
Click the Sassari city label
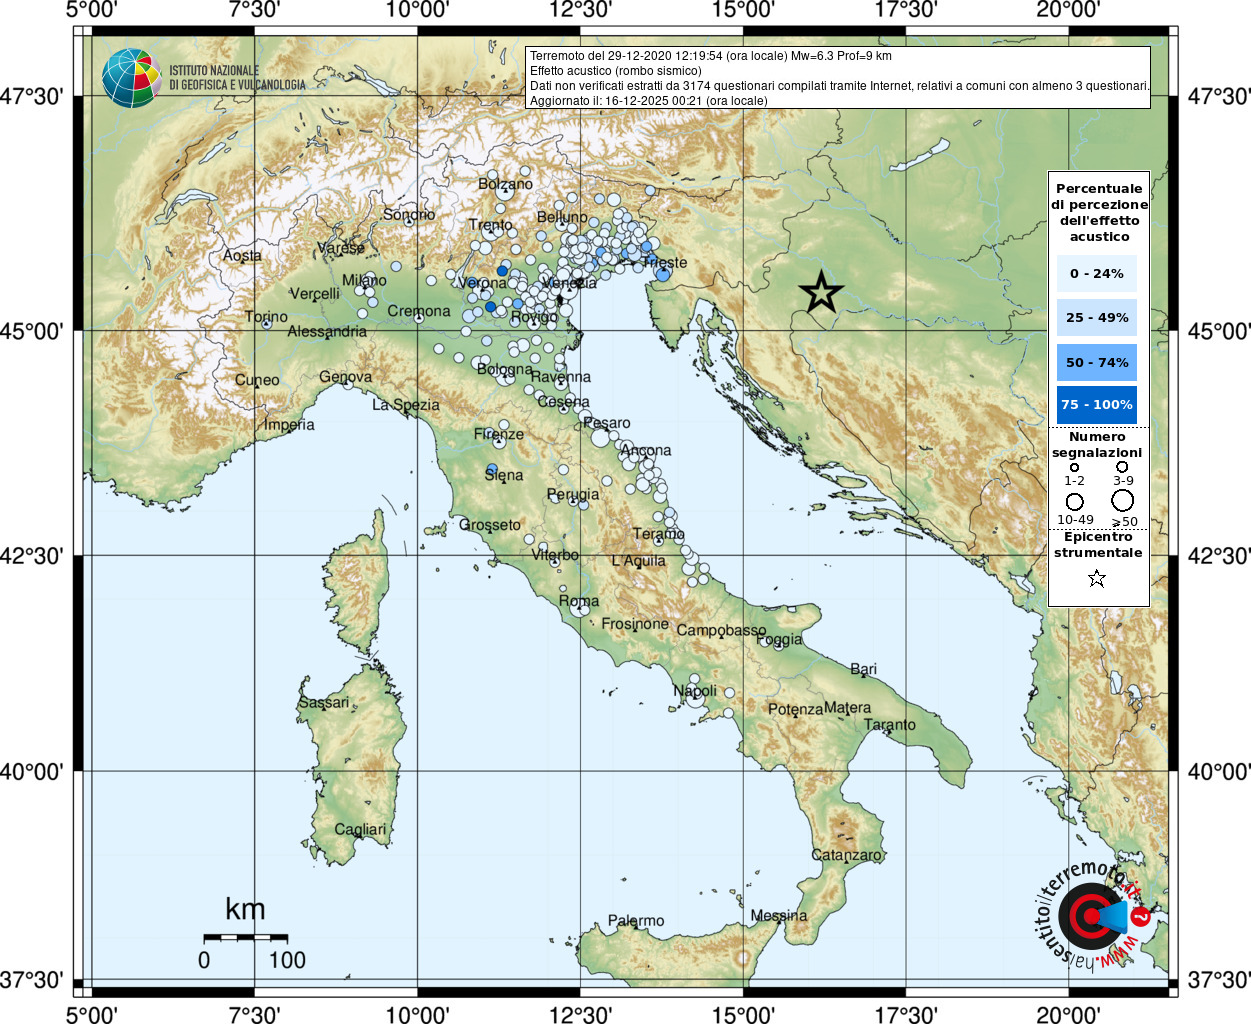(x=324, y=702)
